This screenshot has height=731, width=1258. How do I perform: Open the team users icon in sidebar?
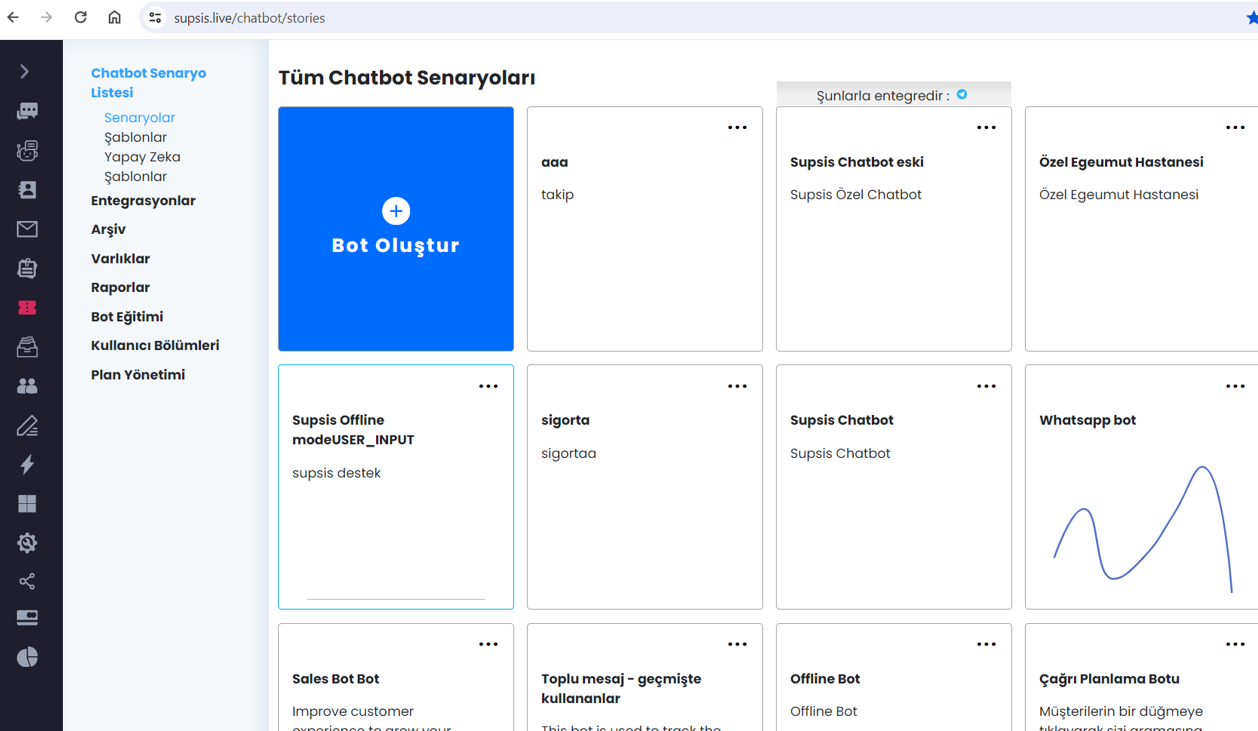pos(27,386)
